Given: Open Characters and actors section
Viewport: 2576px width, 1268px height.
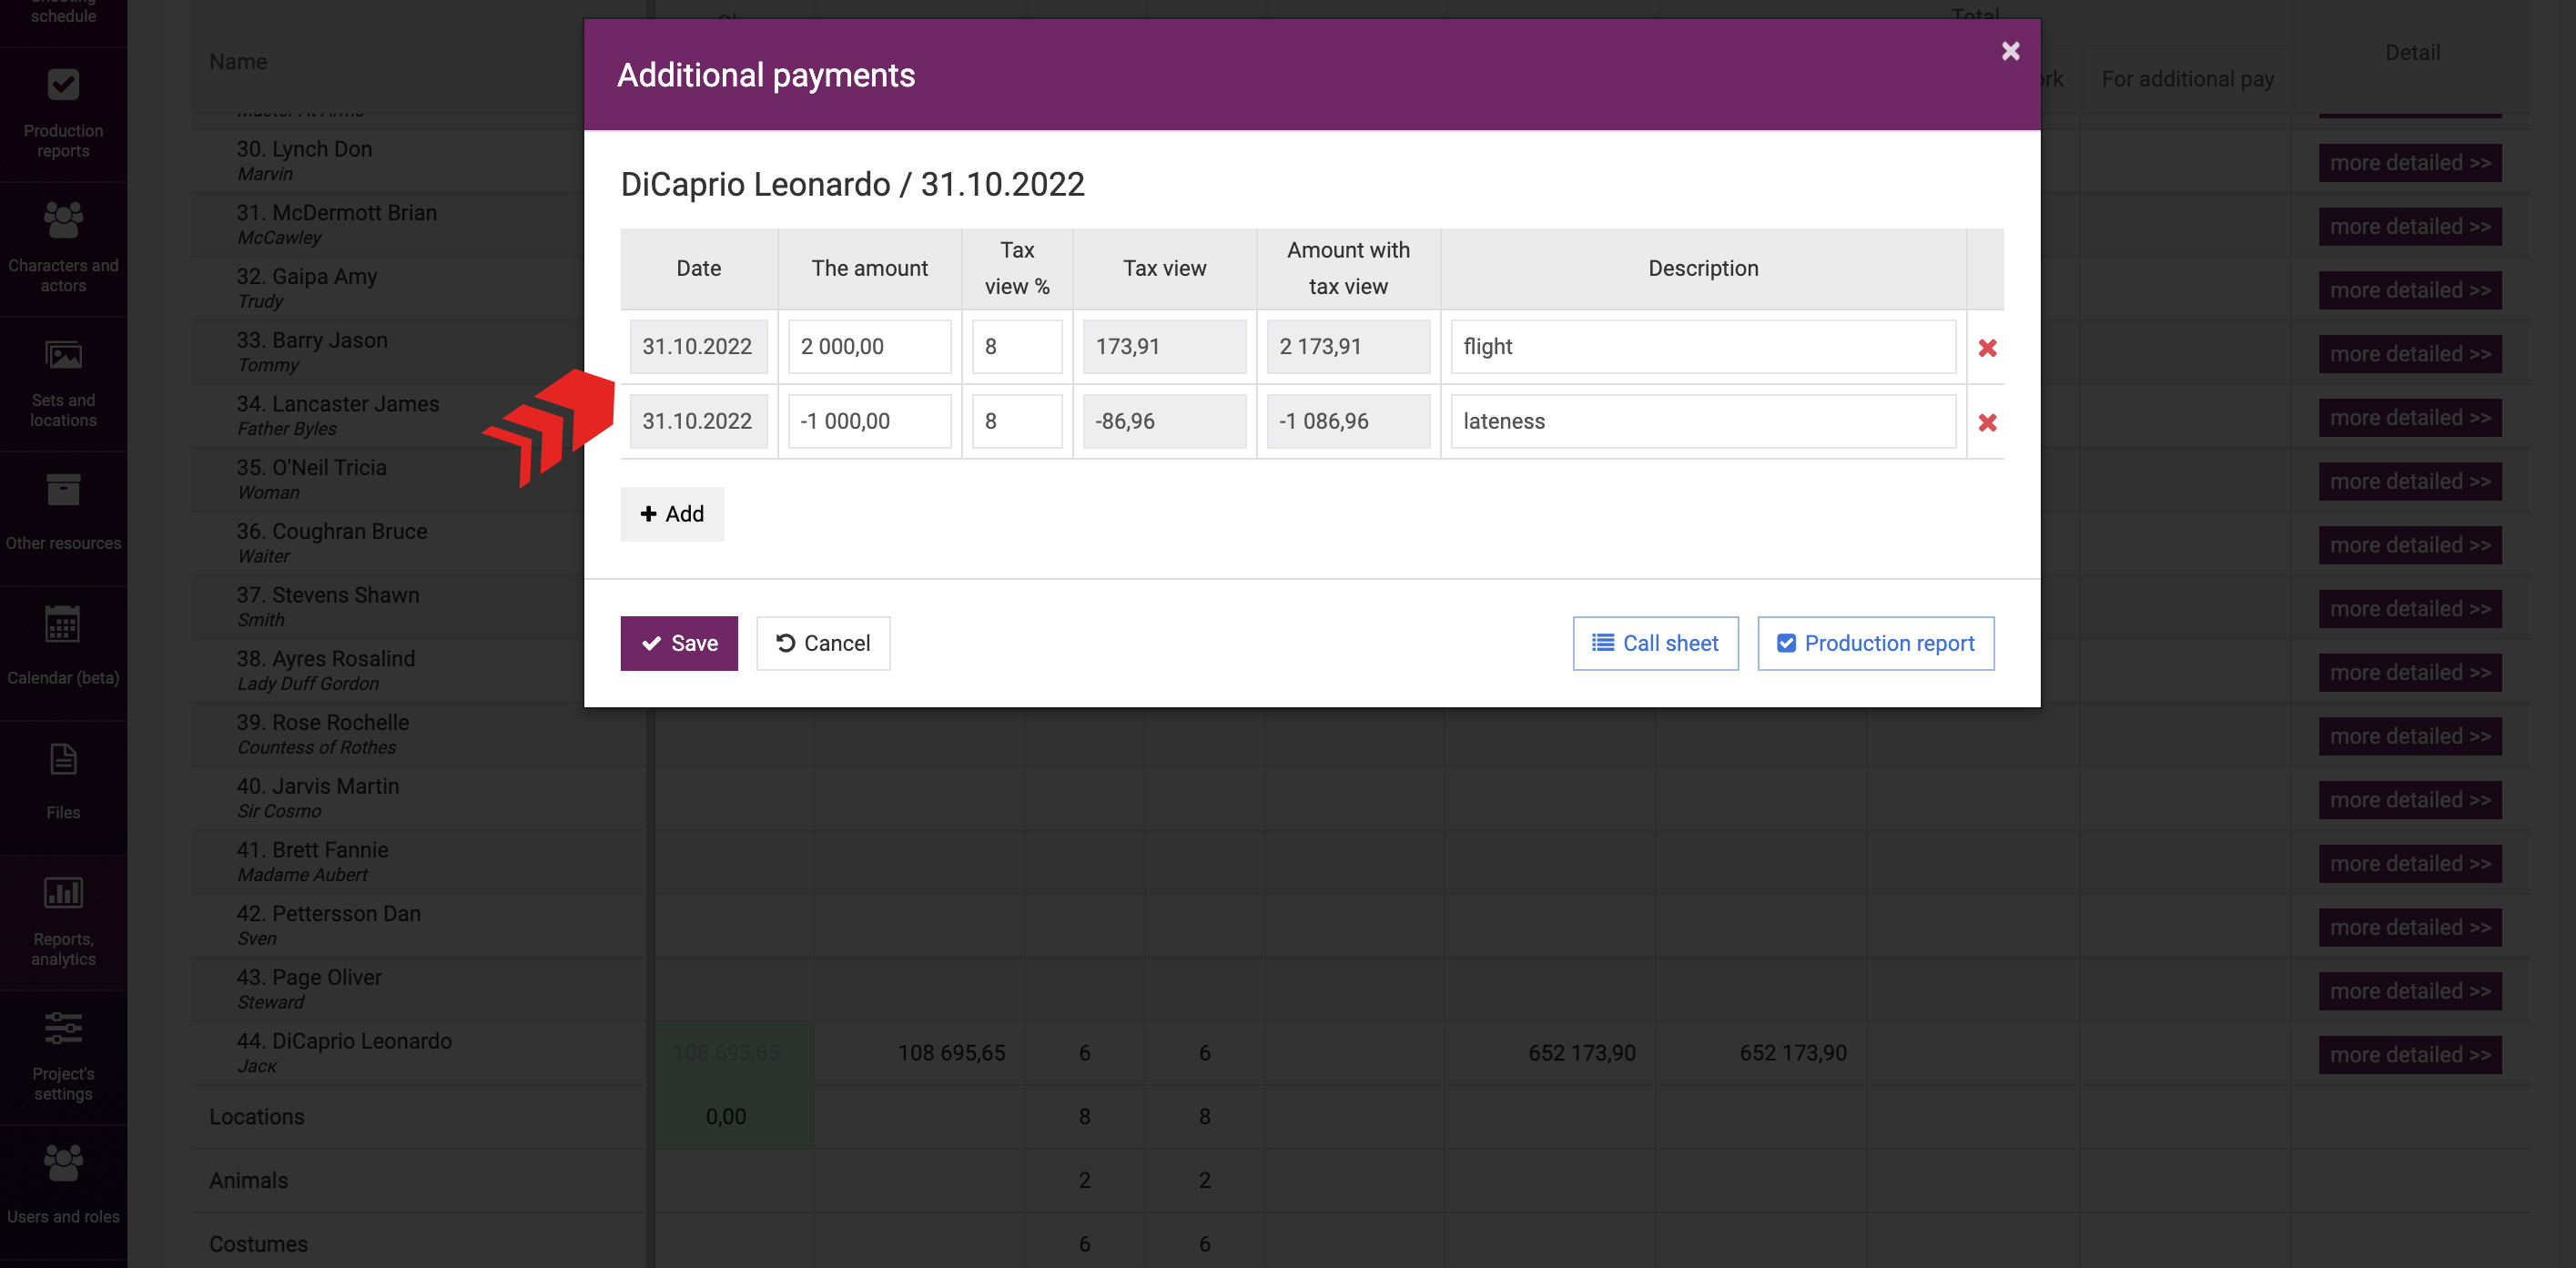Looking at the screenshot, I should coord(63,249).
